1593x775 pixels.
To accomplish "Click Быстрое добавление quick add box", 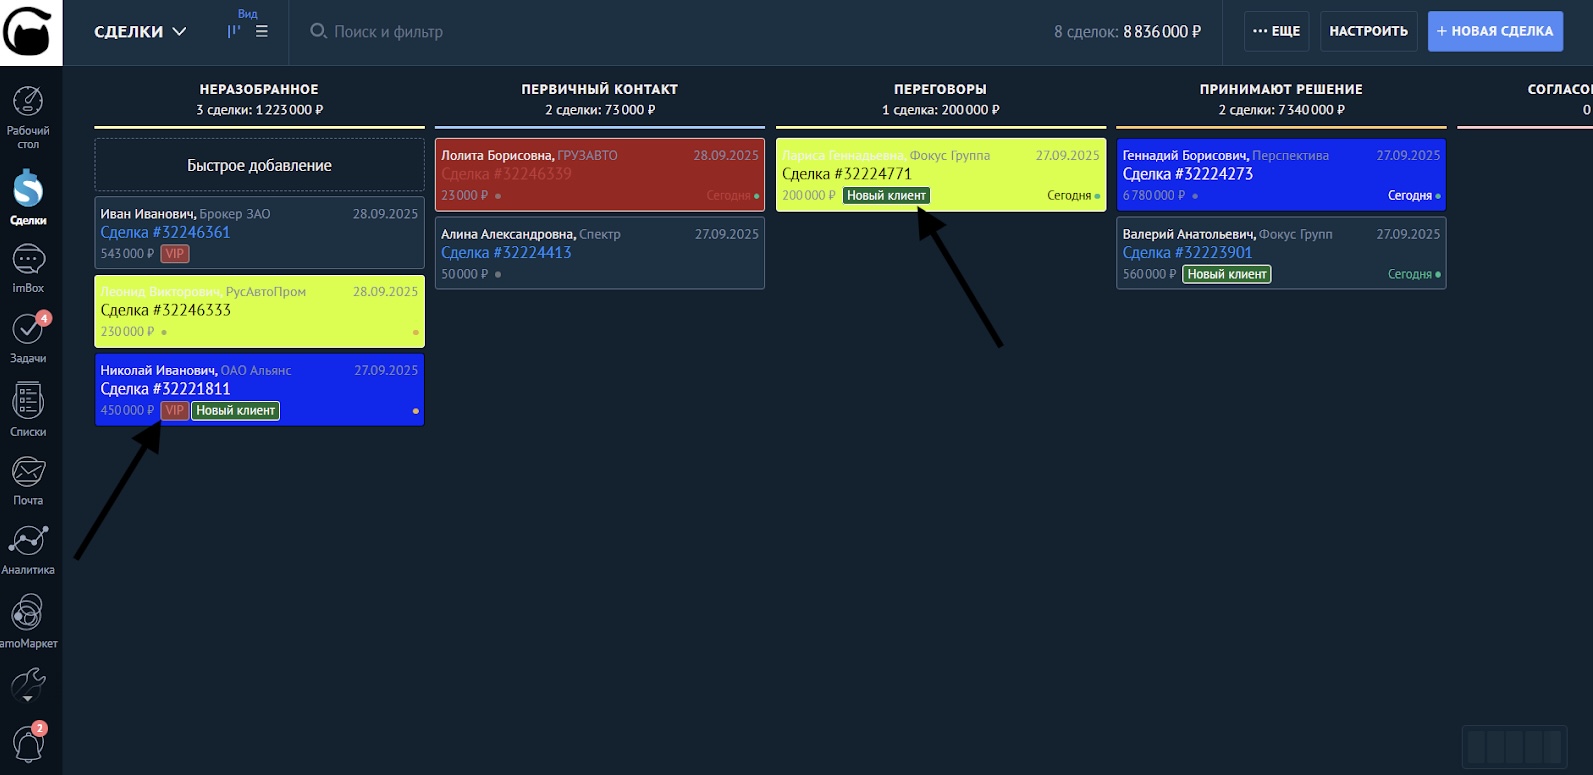I will click(259, 165).
